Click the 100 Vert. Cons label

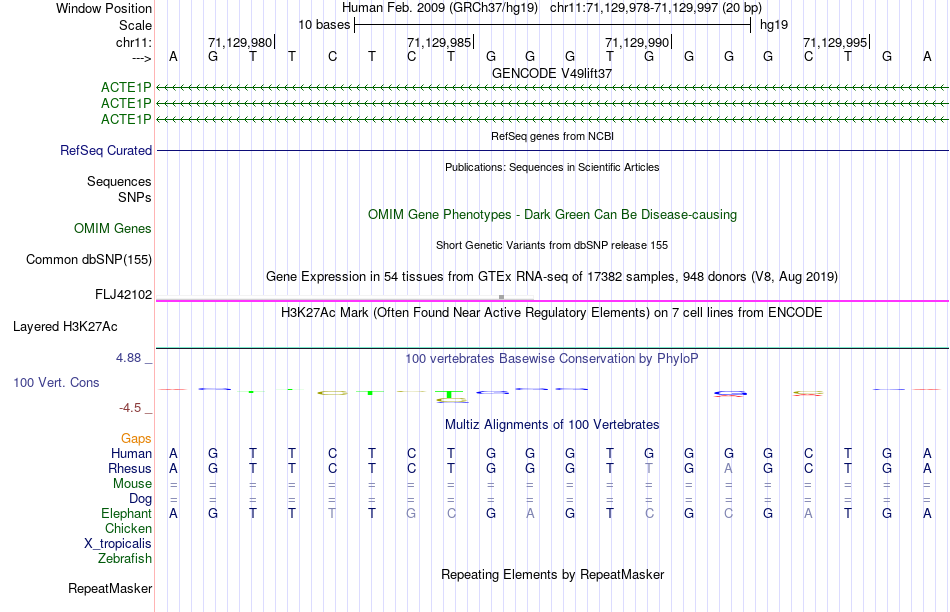click(x=56, y=382)
